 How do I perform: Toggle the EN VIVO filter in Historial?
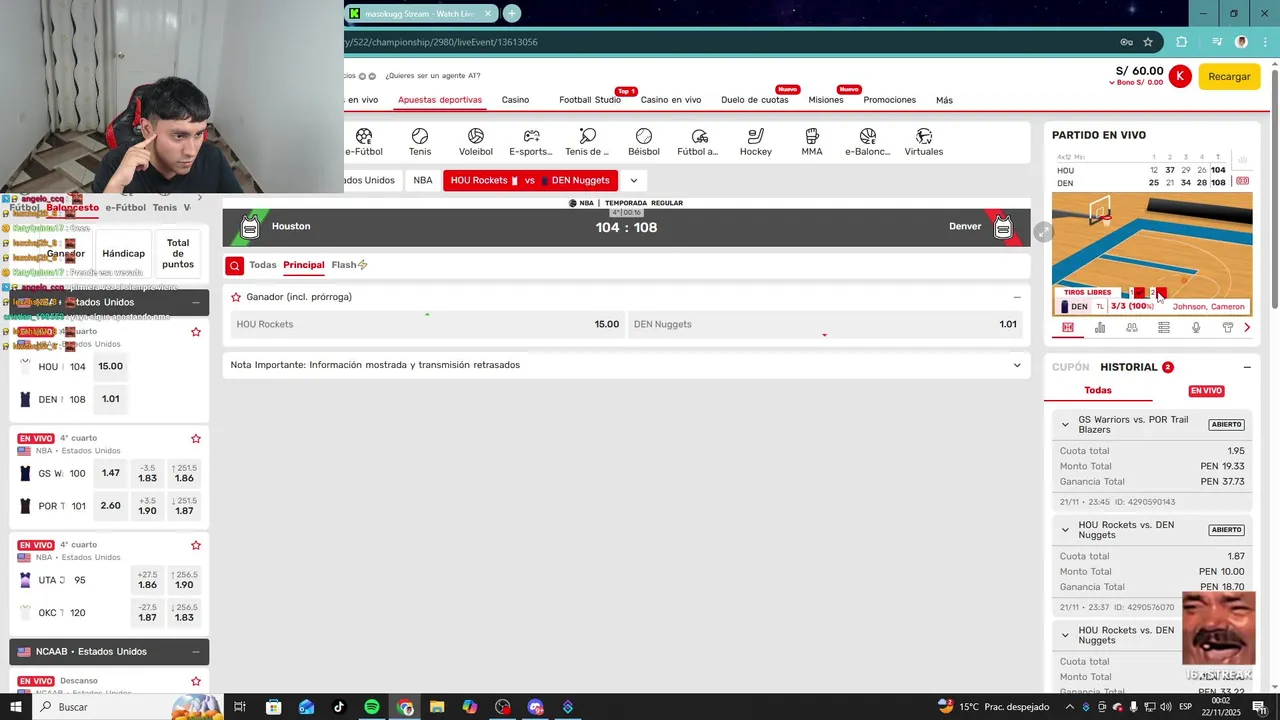point(1206,391)
